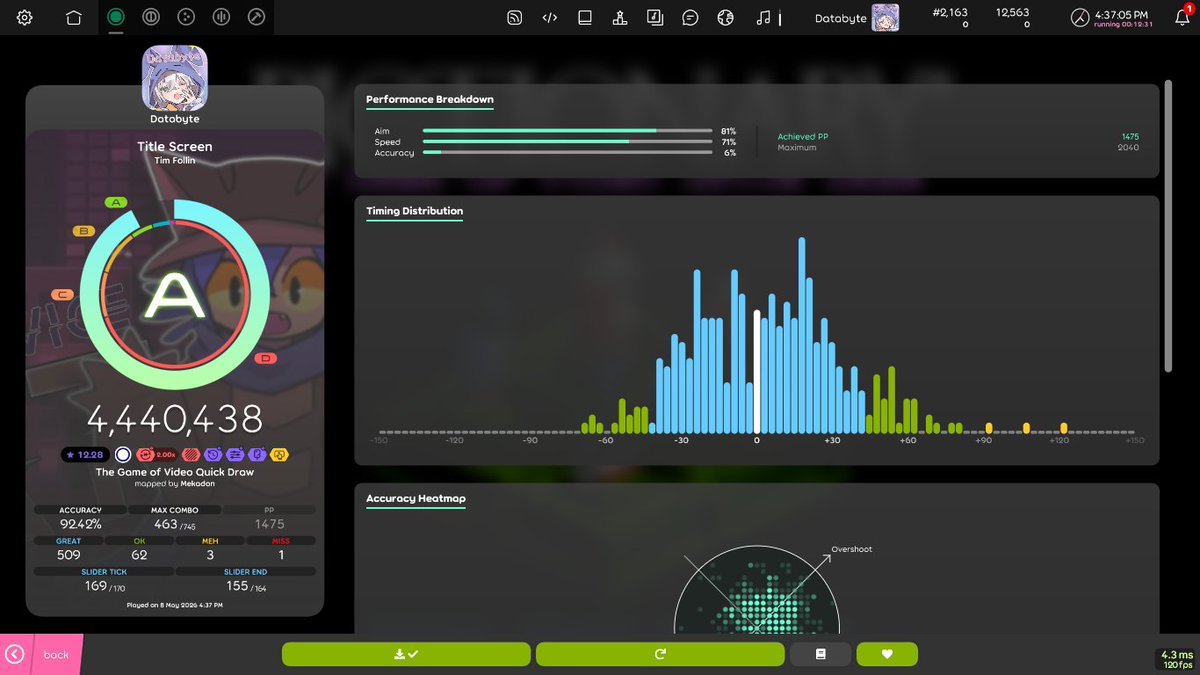Go back with the pink back button
This screenshot has width=1200, height=675.
click(40, 654)
